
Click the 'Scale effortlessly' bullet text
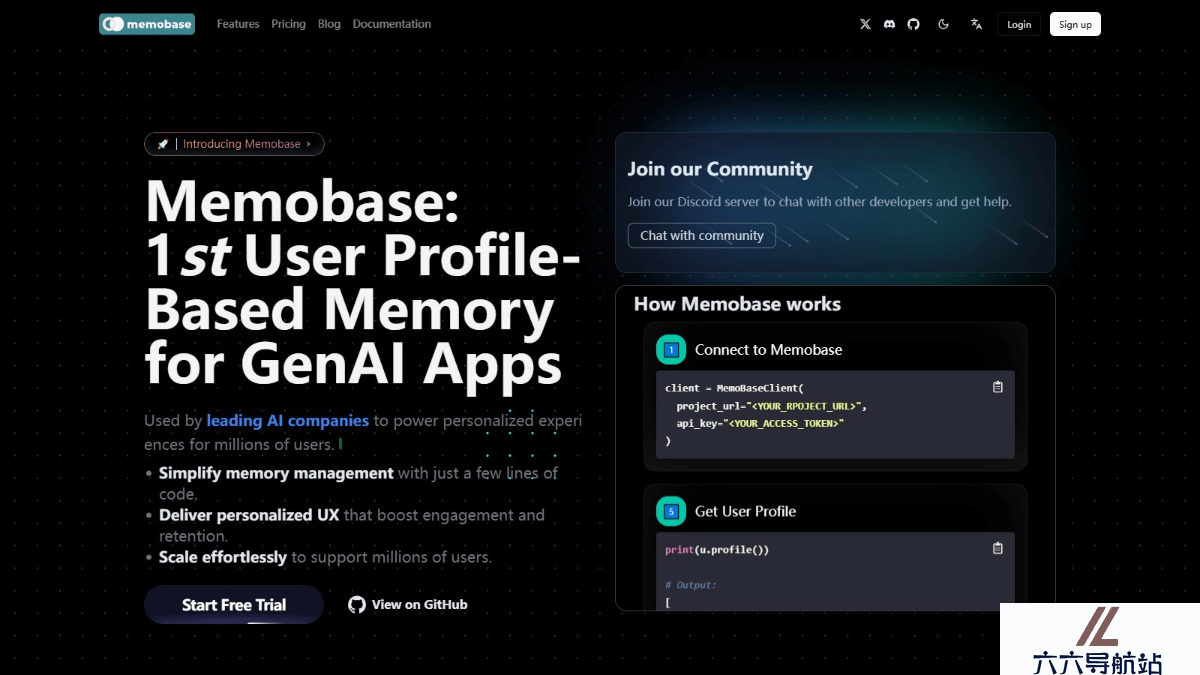tap(223, 557)
